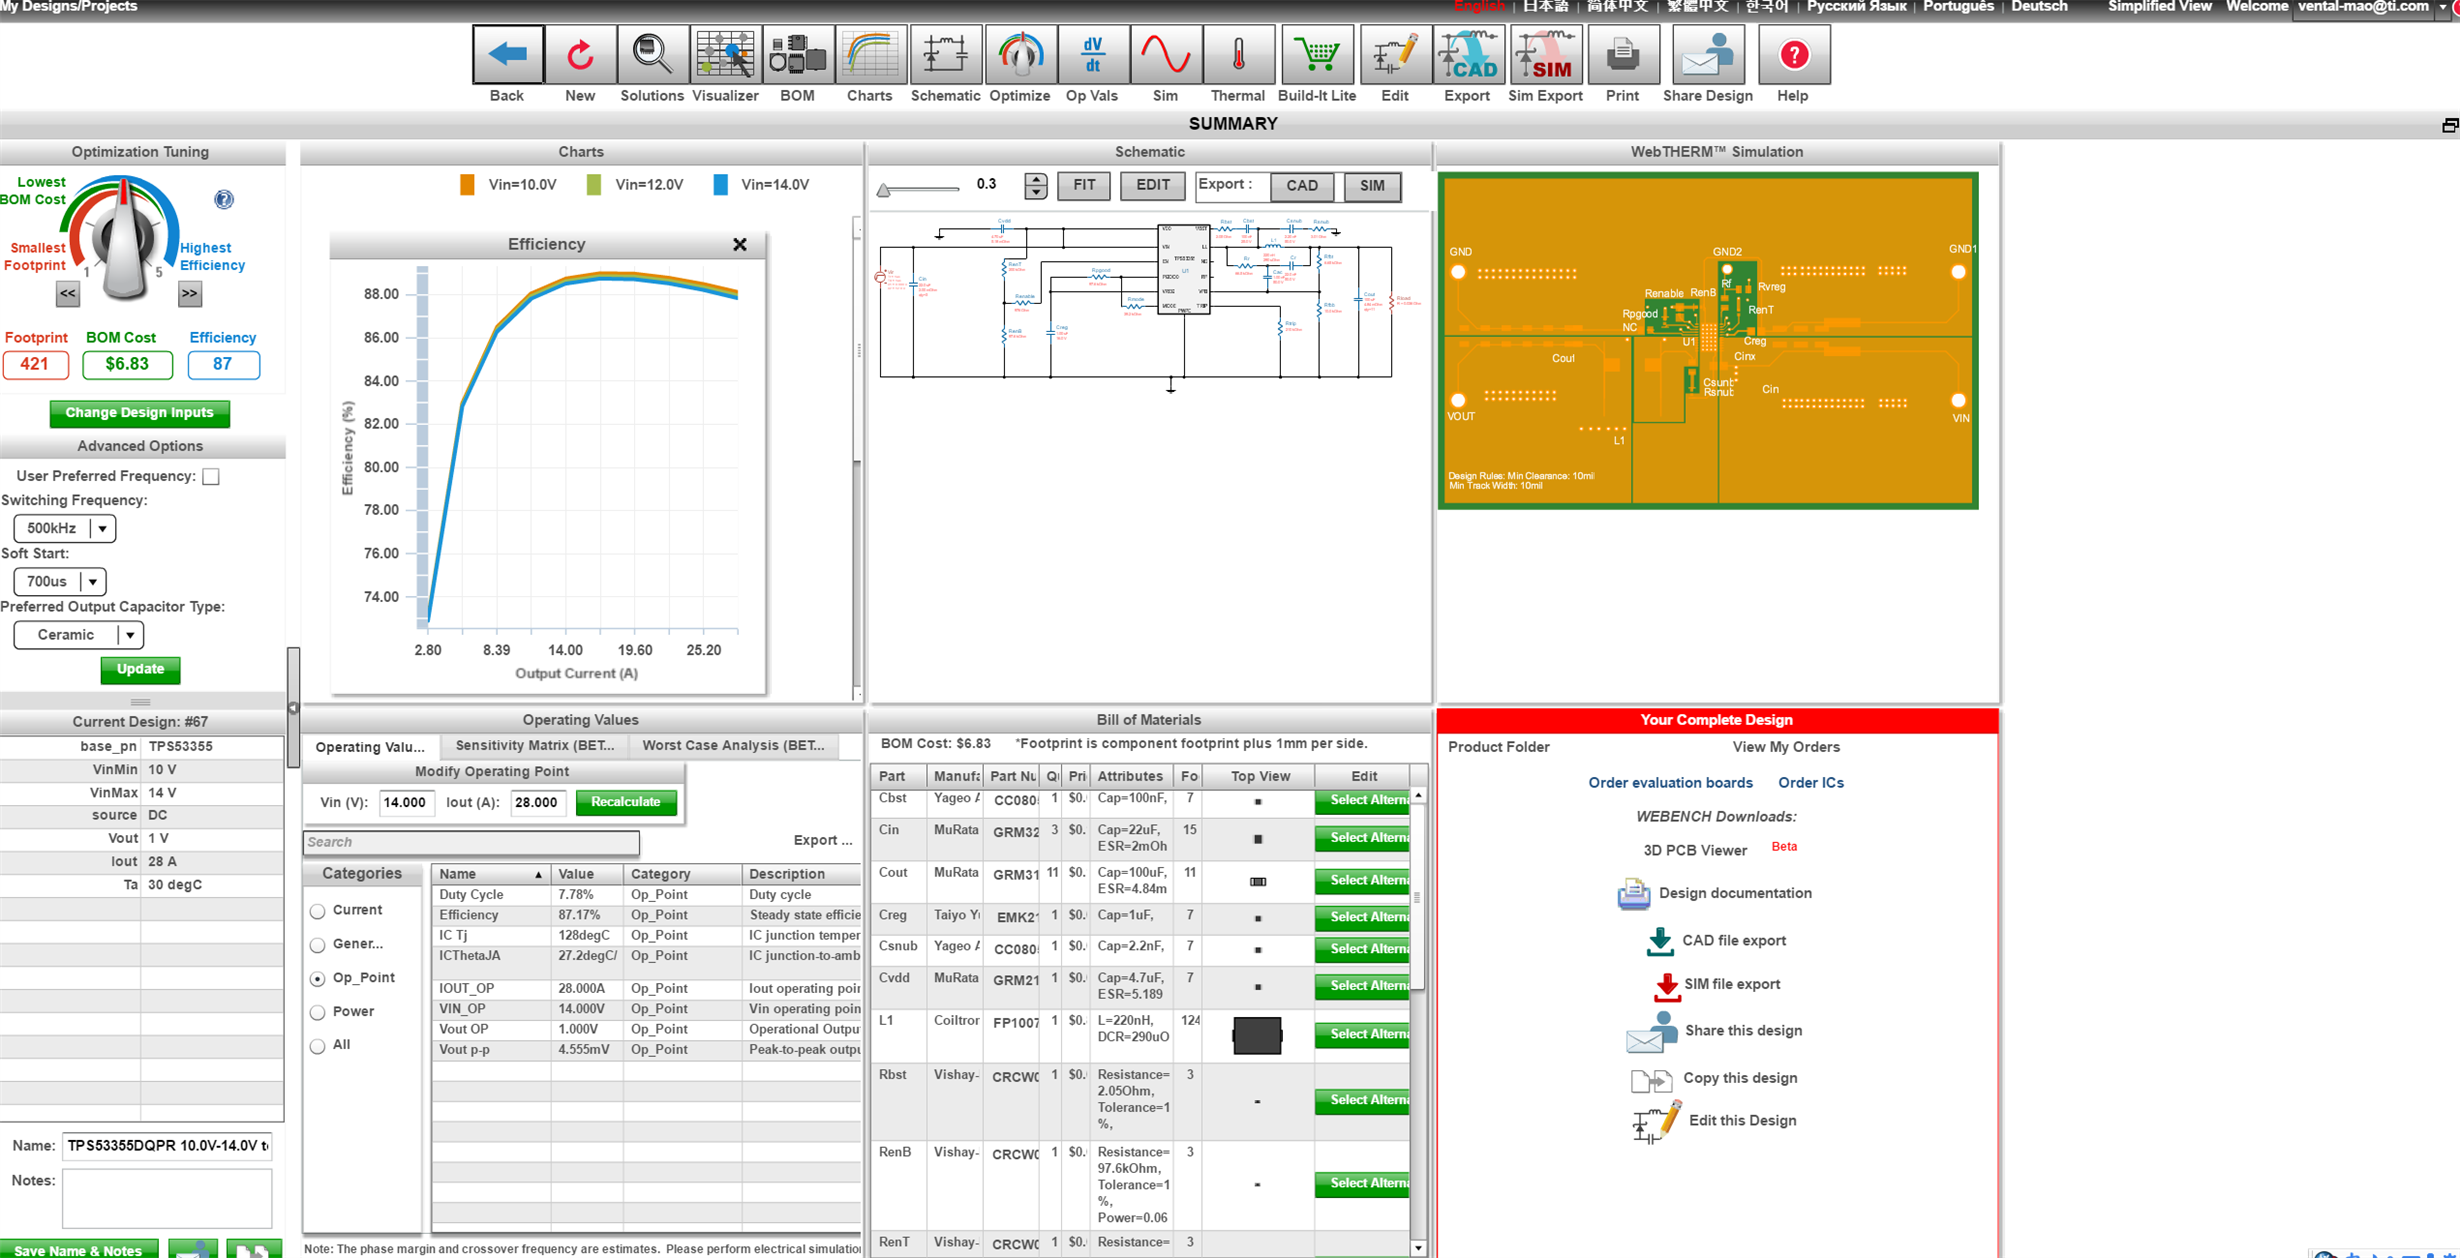Open the BOM toolbar icon
Image resolution: width=2460 pixels, height=1258 pixels.
point(797,55)
